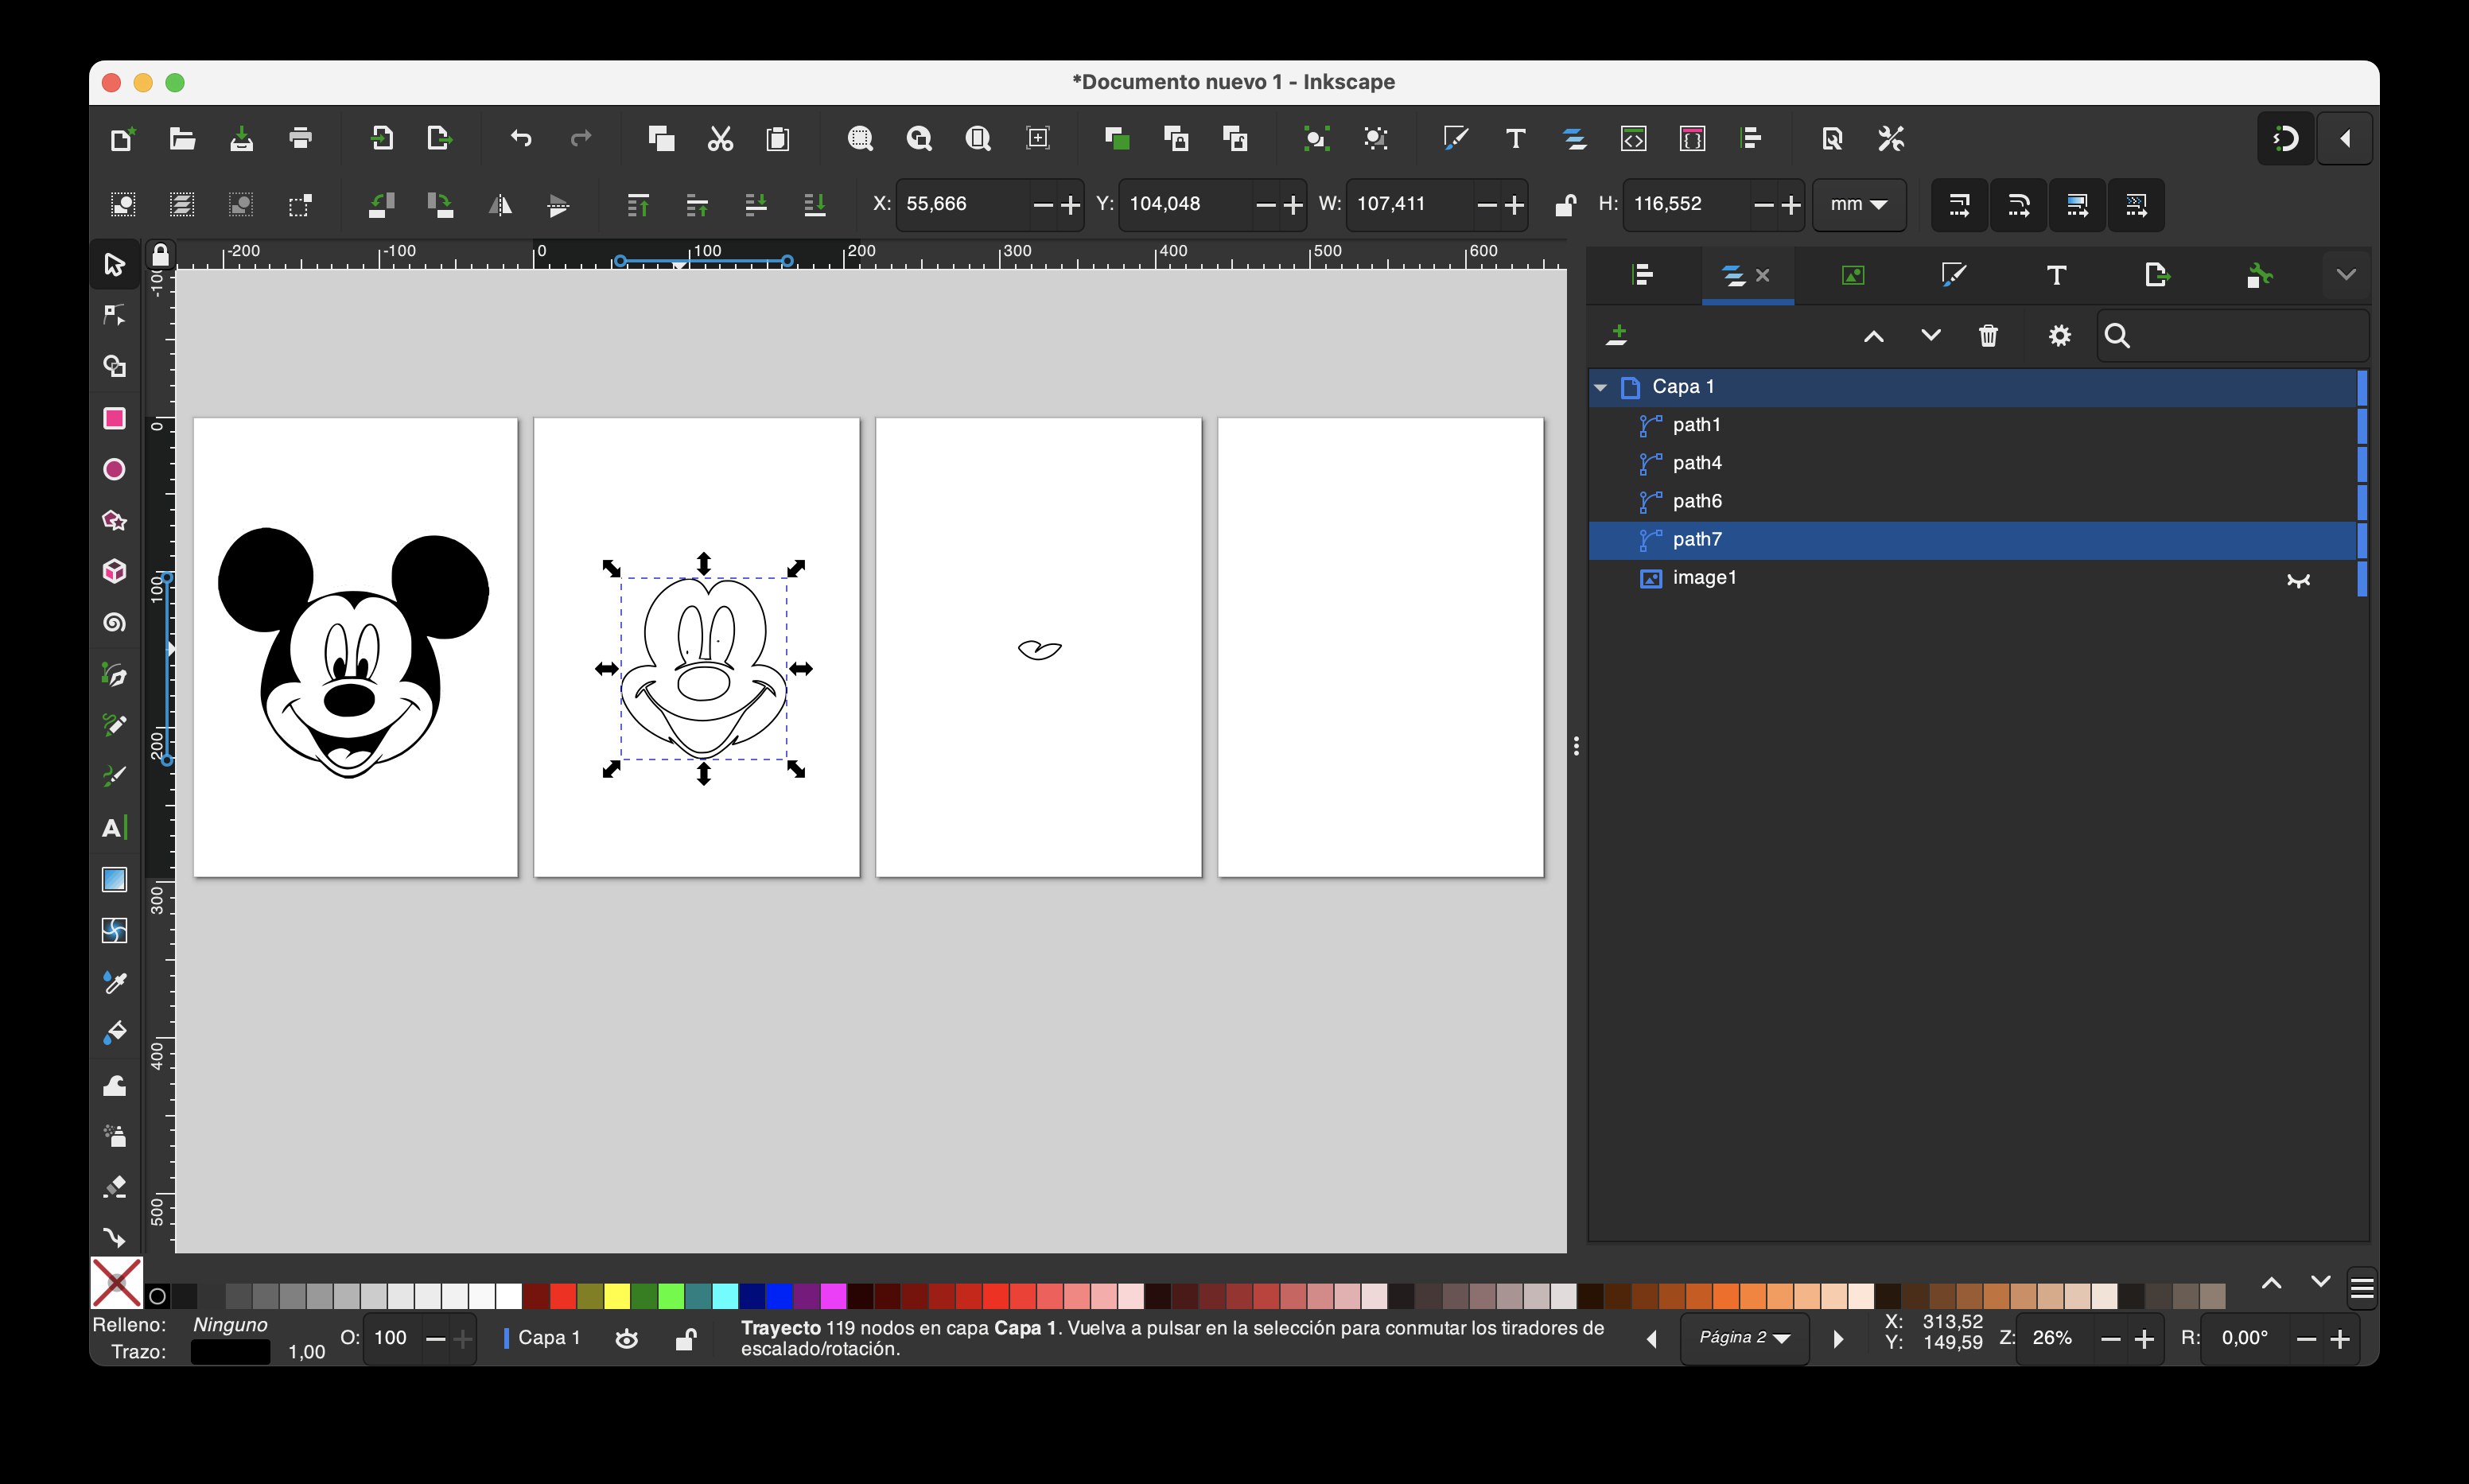Select the Gradient tool
Screen dimensions: 2469x1484
(x=114, y=879)
